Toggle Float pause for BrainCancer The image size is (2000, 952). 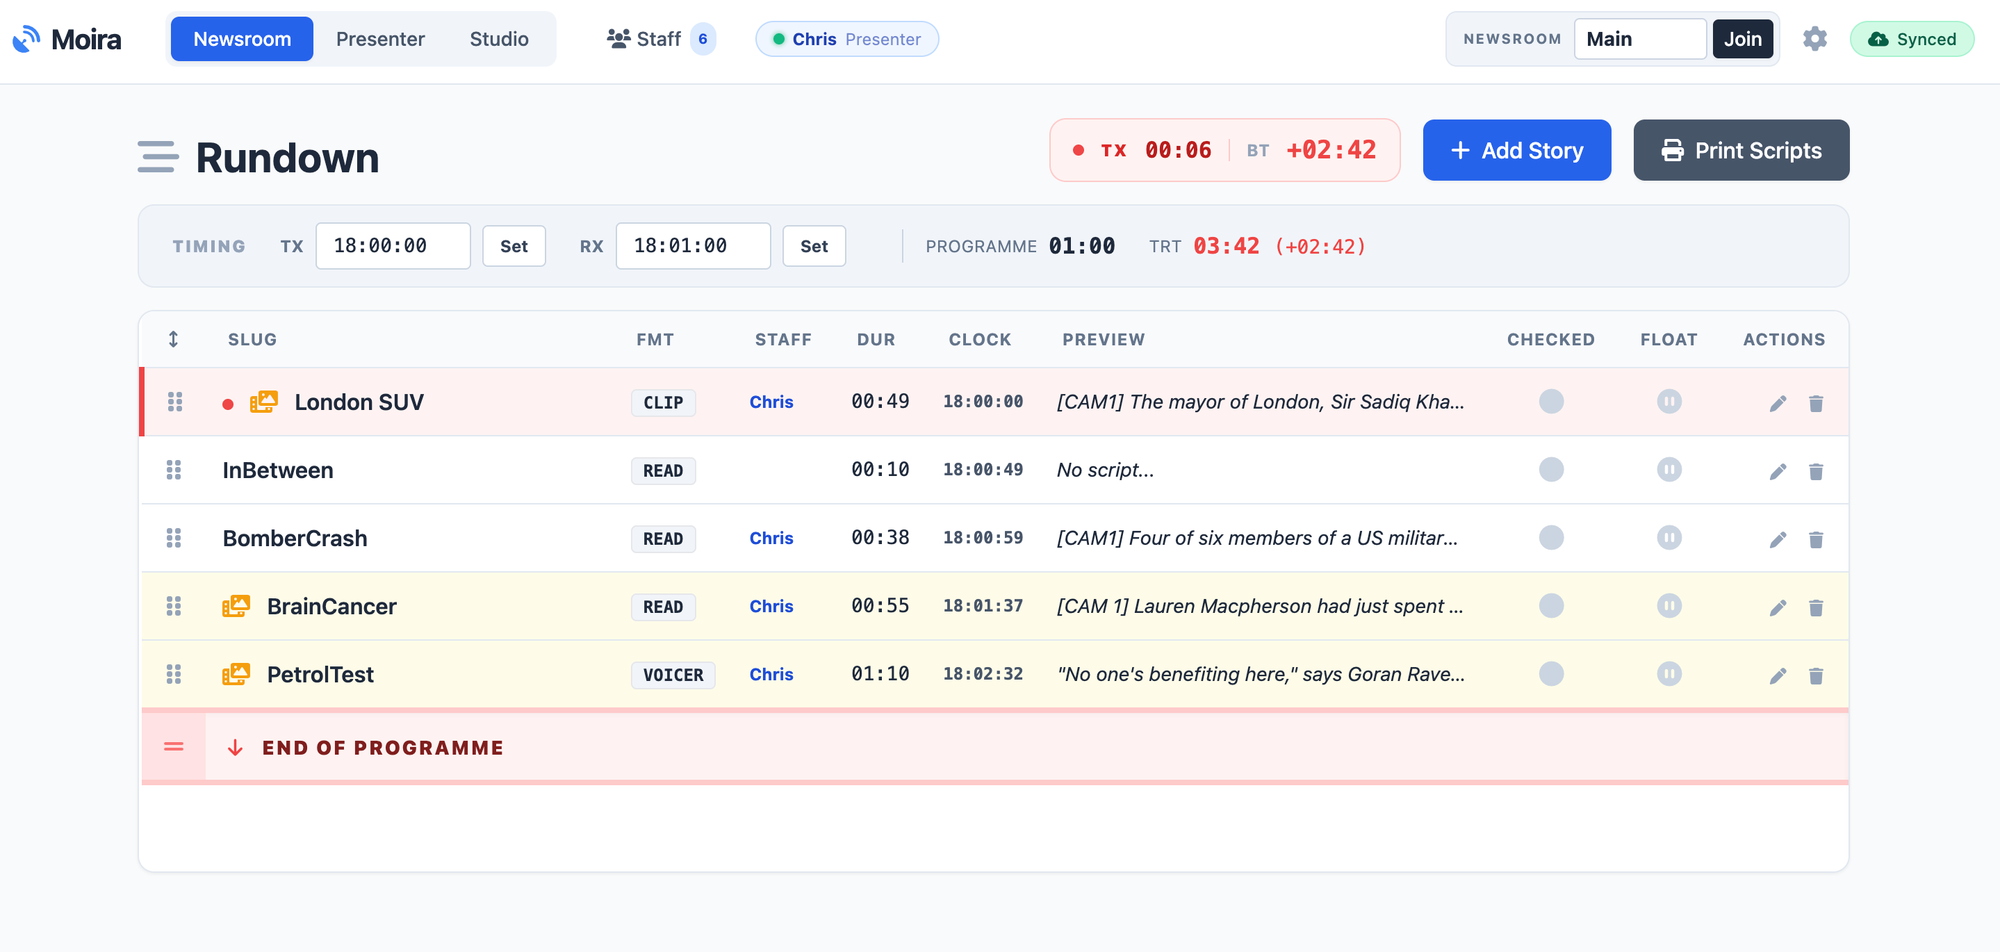[x=1669, y=605]
